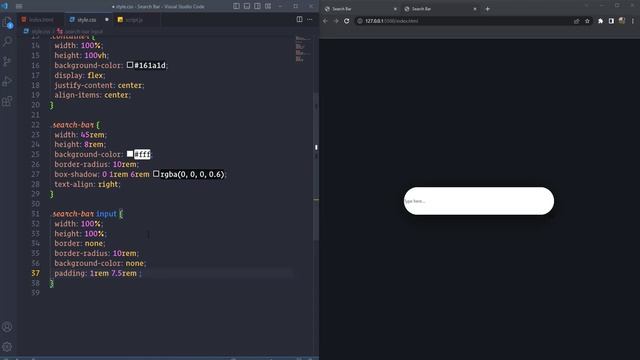Screen dimensions: 640x360
Task: Close the second Search Bar browser tab
Action: (475, 9)
